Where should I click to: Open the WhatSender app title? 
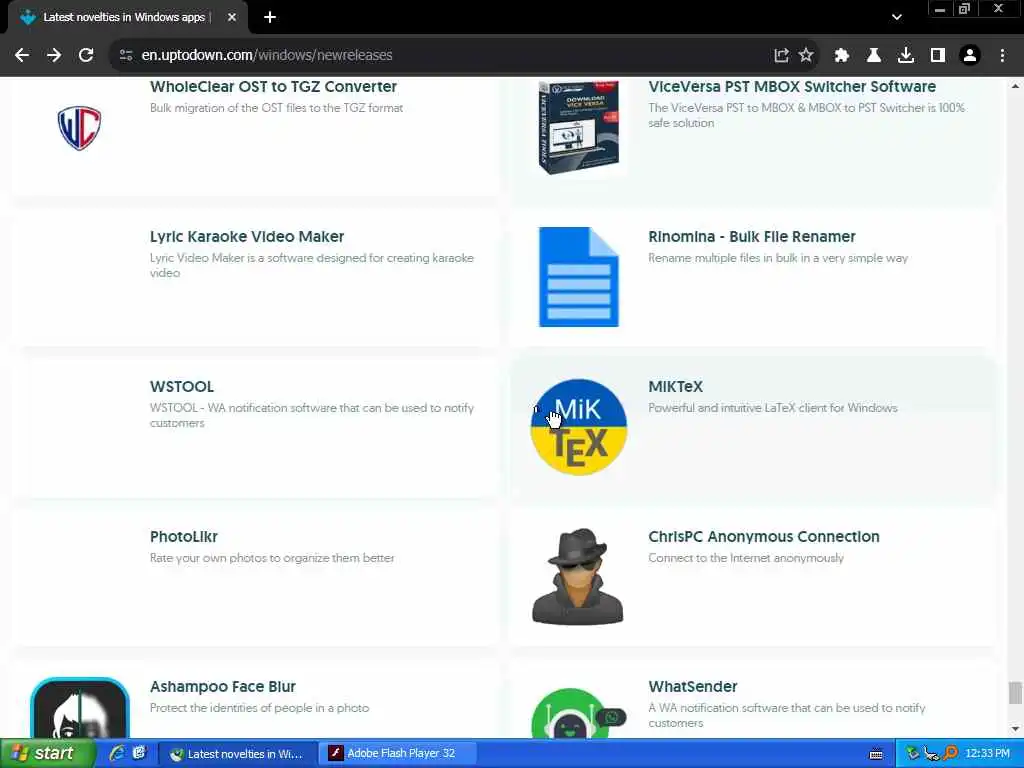click(x=693, y=686)
